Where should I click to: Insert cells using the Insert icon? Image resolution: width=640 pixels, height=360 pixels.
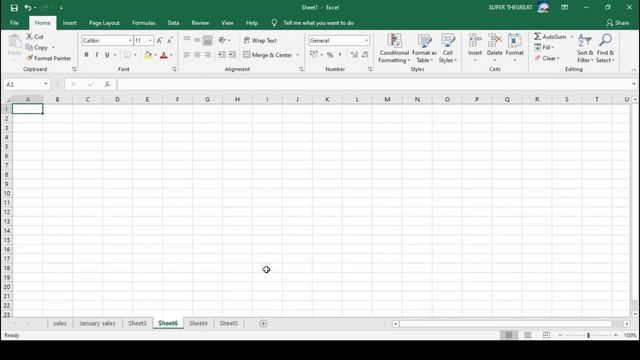click(x=475, y=41)
